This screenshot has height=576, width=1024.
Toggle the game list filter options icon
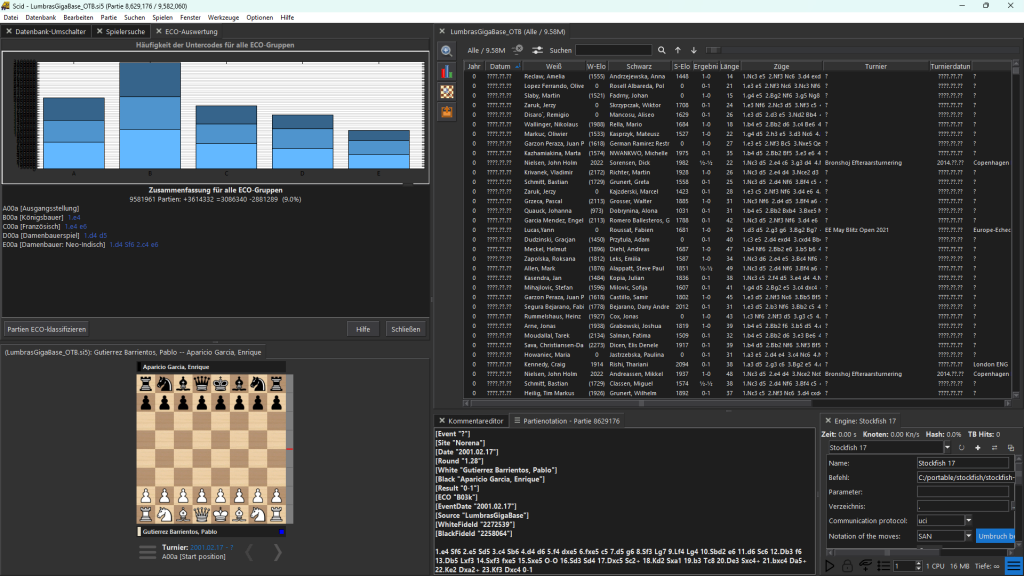pos(538,50)
